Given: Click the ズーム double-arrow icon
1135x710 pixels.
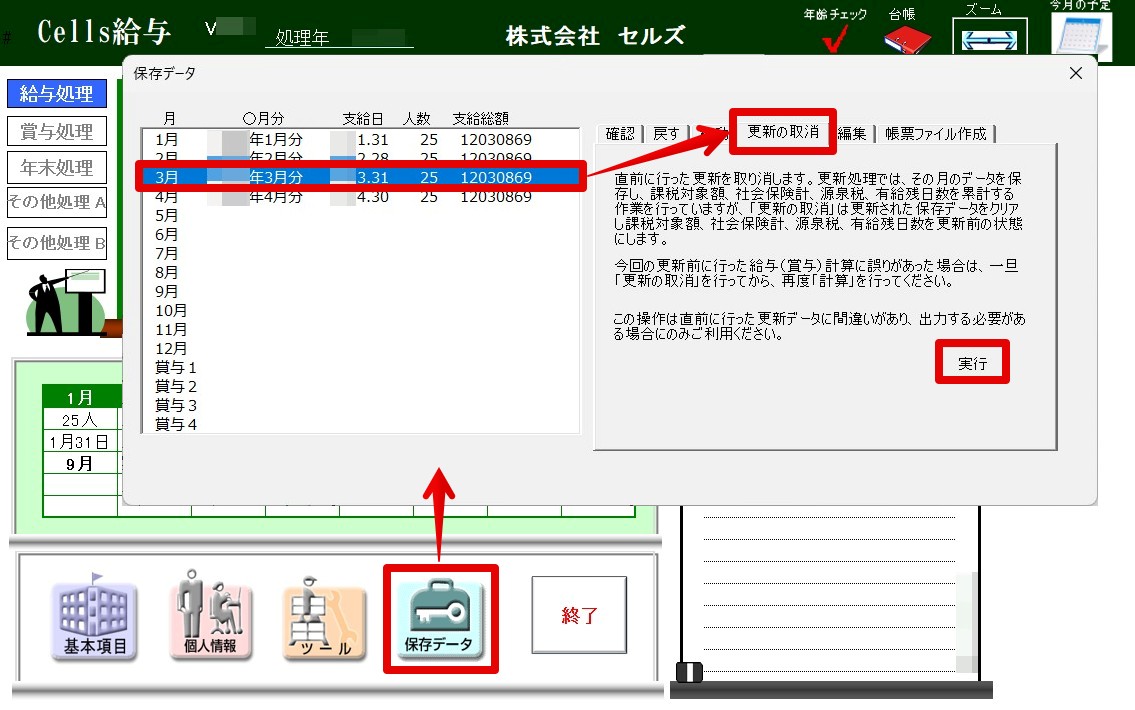Looking at the screenshot, I should pos(990,38).
